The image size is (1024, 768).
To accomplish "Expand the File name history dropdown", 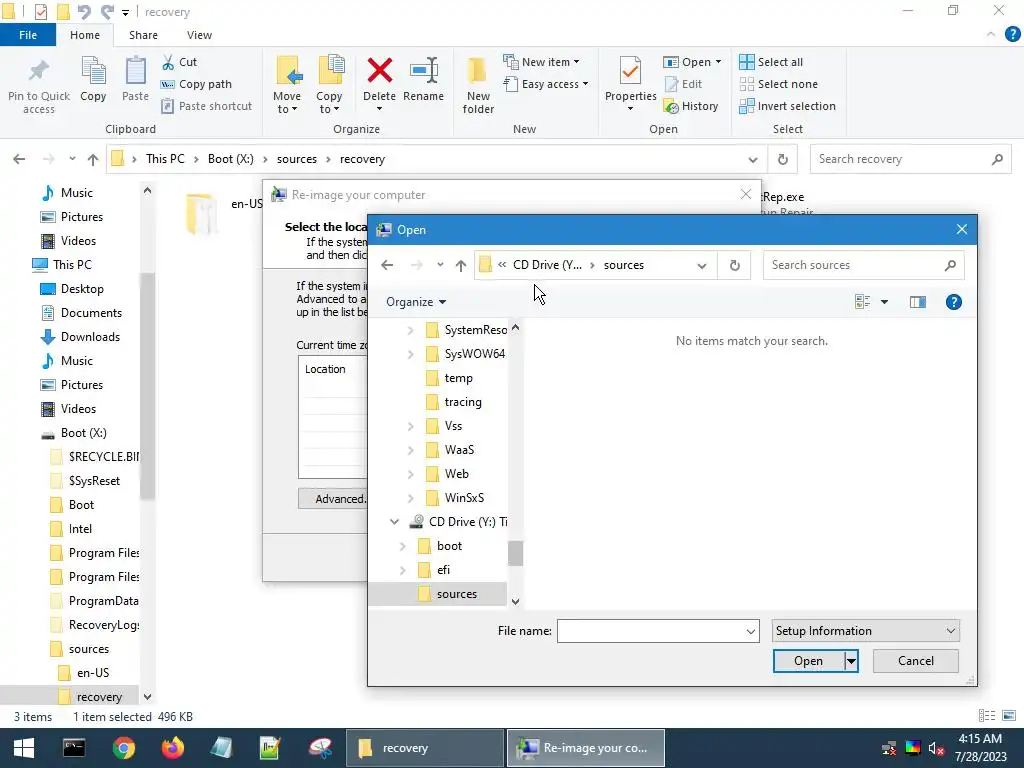I will point(750,632).
